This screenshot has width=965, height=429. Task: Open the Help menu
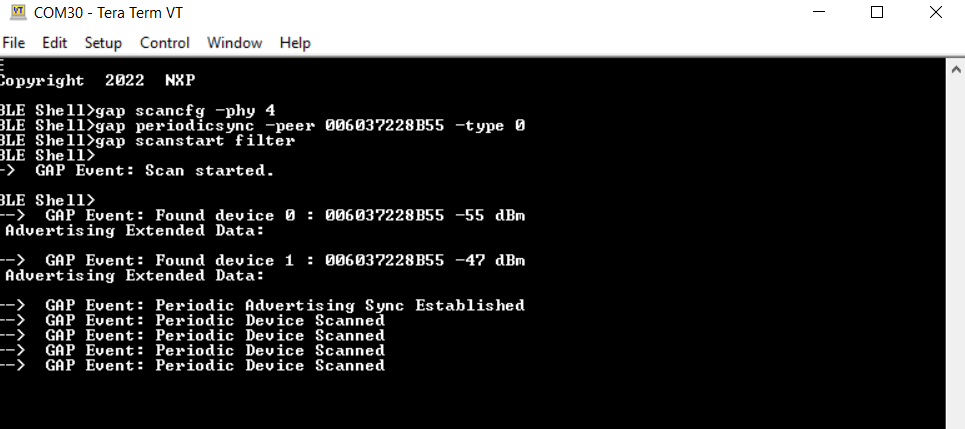pos(295,43)
